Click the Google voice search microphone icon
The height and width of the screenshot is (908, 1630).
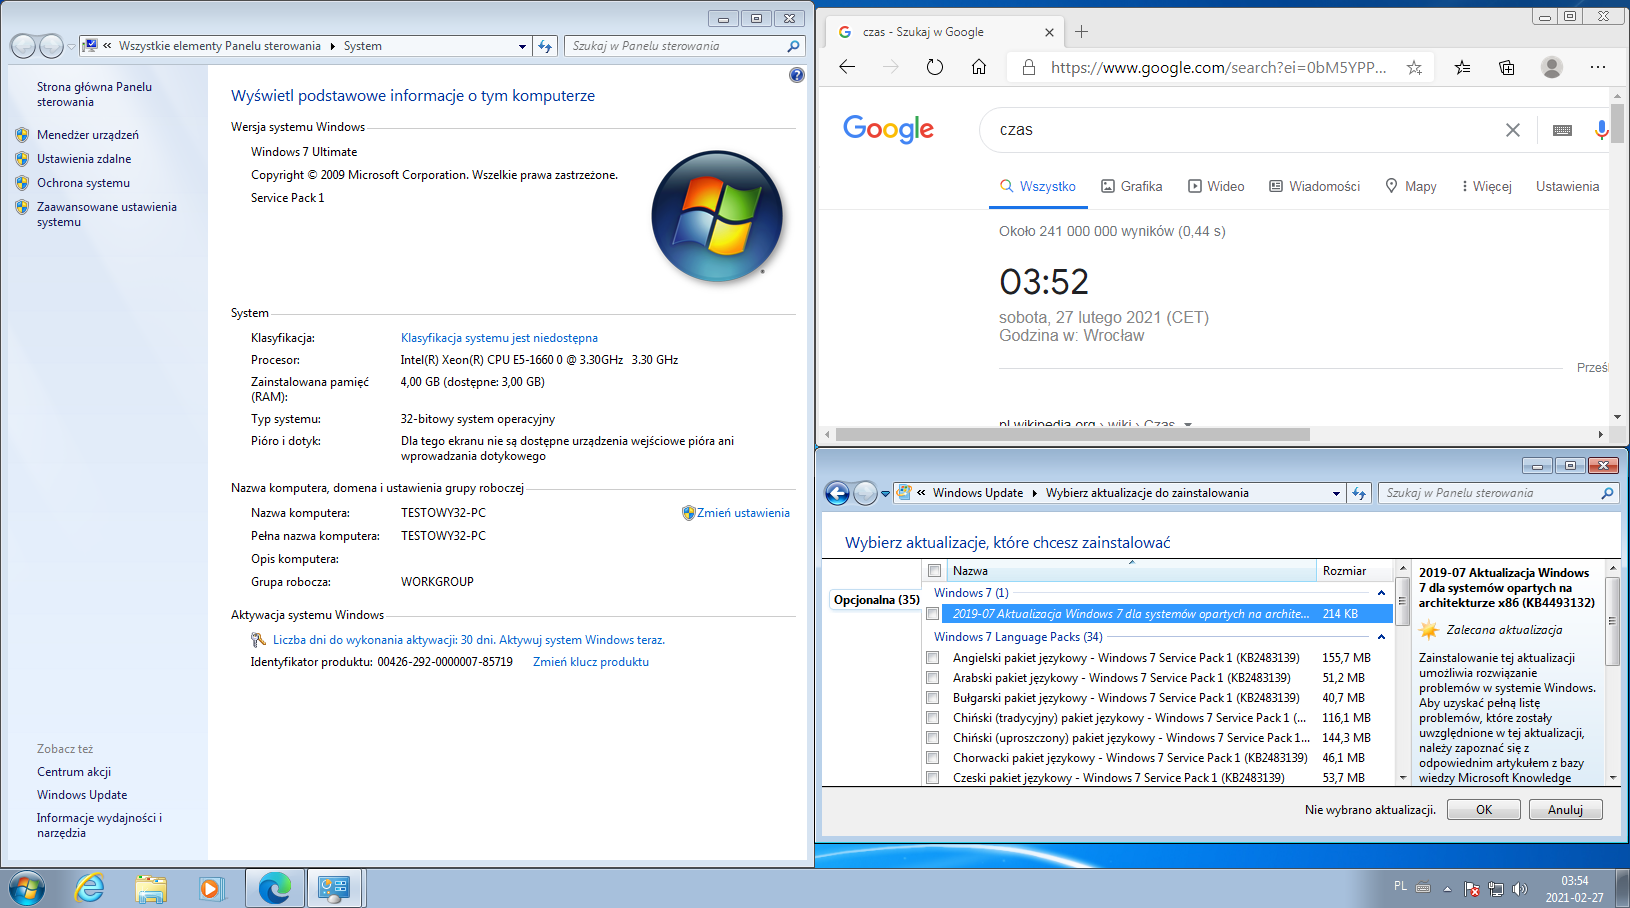click(1602, 129)
